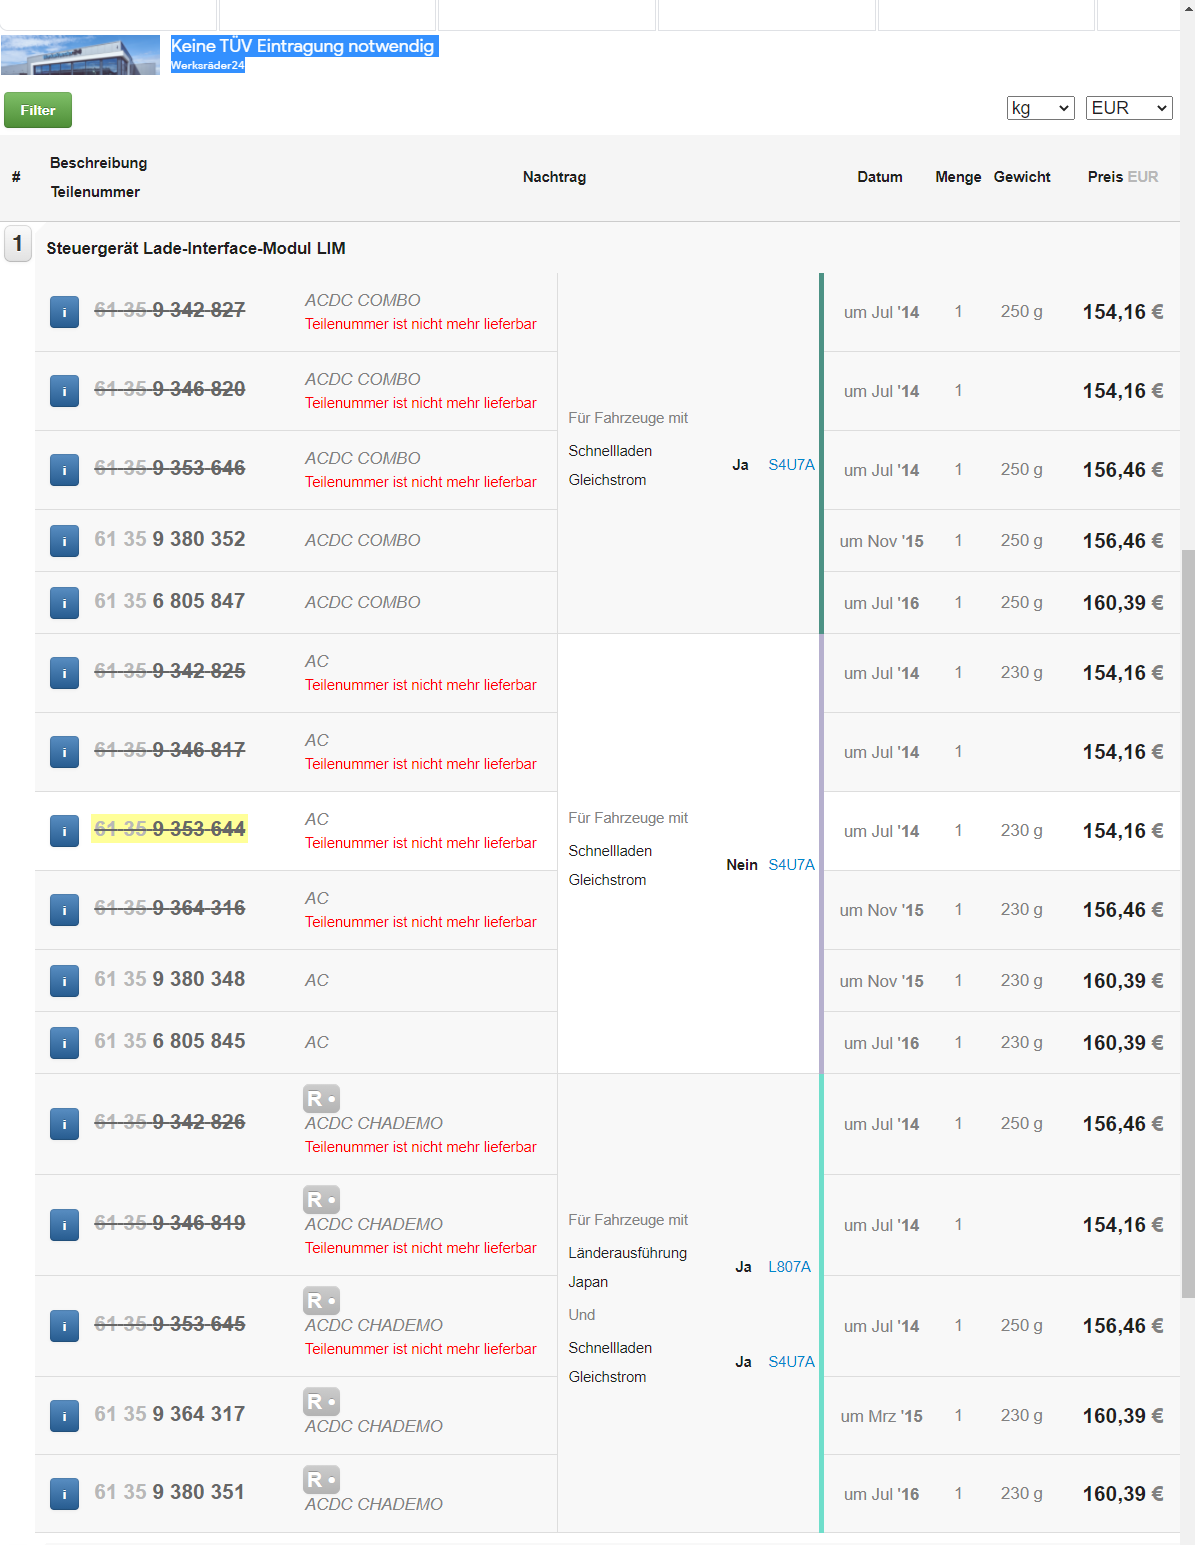Click the Werksräder24 banner thumbnail image

80,55
